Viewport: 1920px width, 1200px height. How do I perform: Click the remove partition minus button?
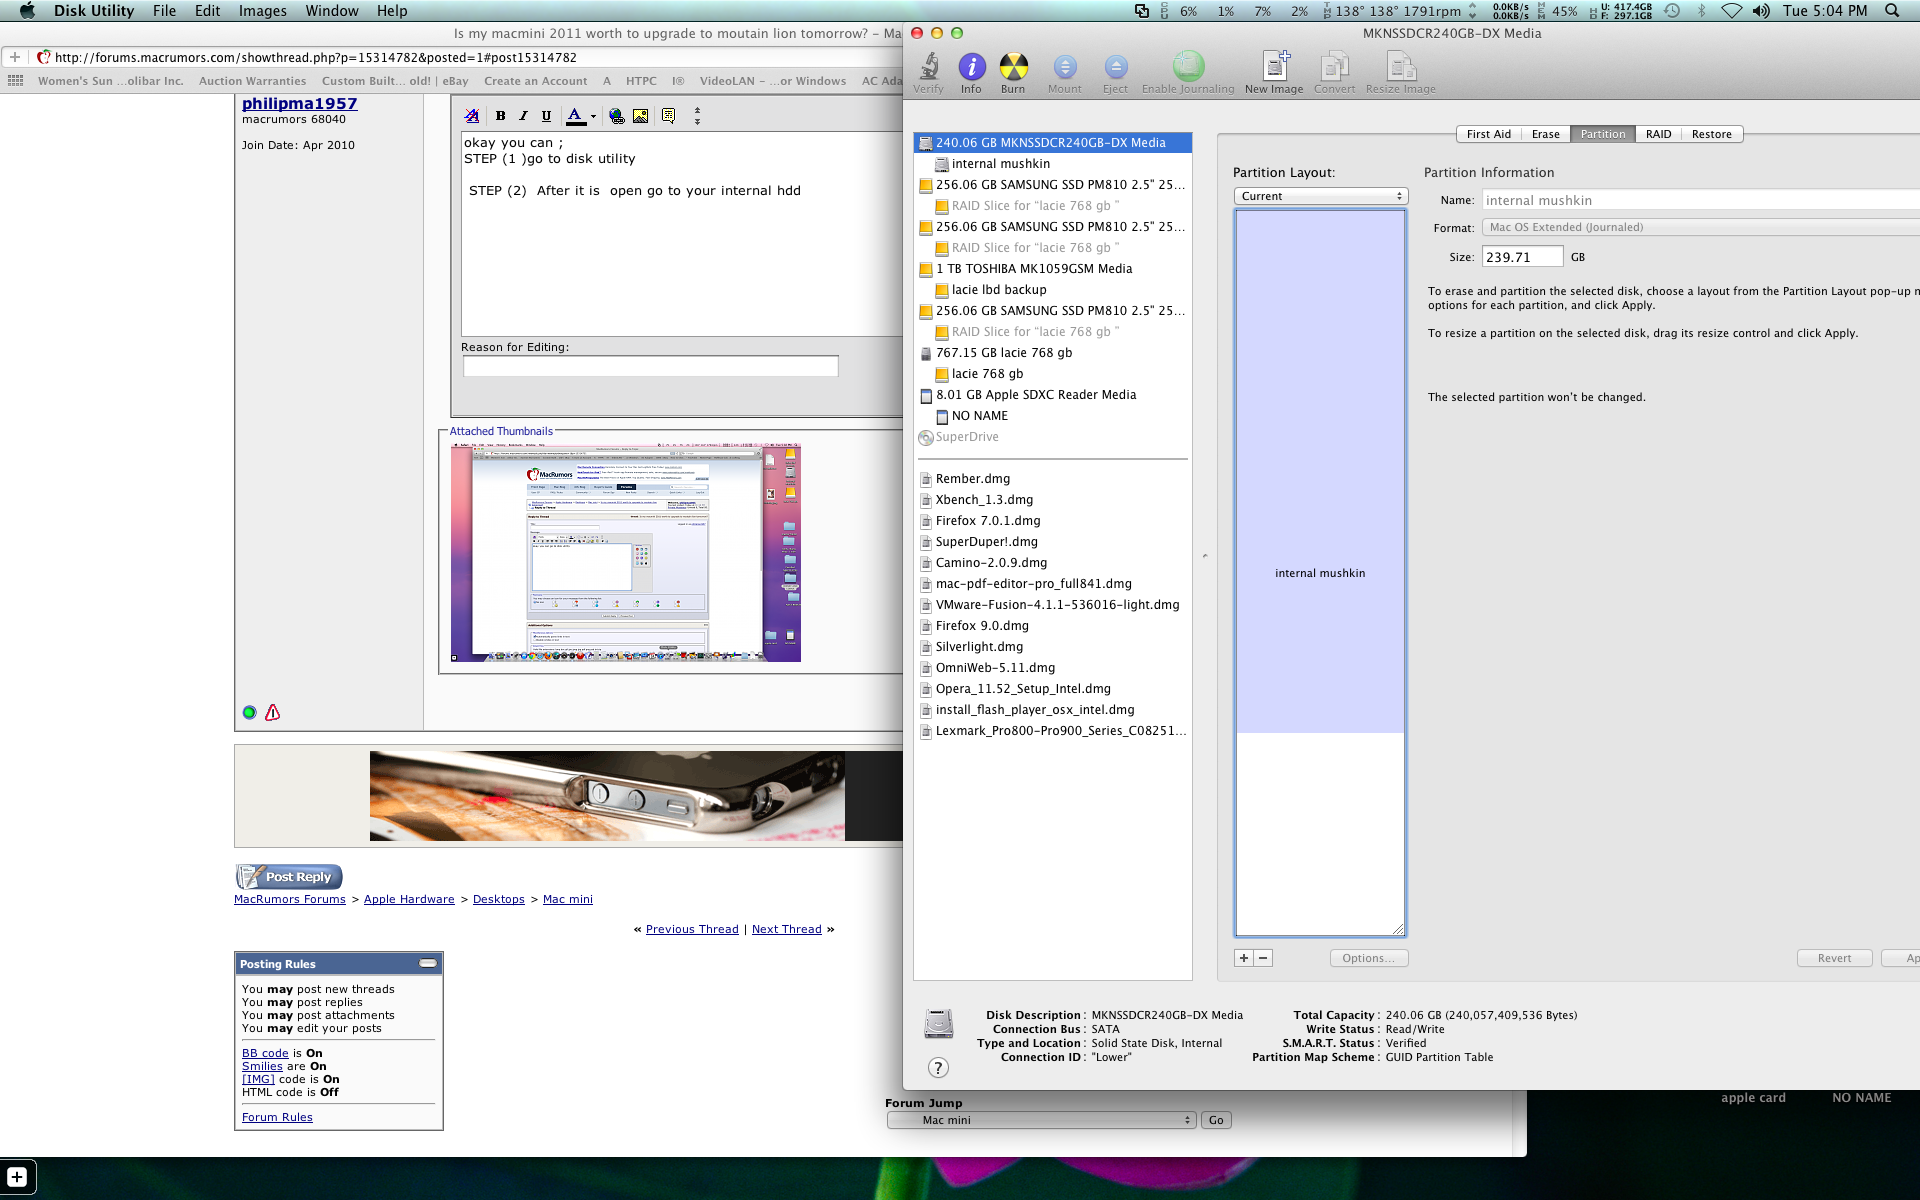click(x=1263, y=958)
